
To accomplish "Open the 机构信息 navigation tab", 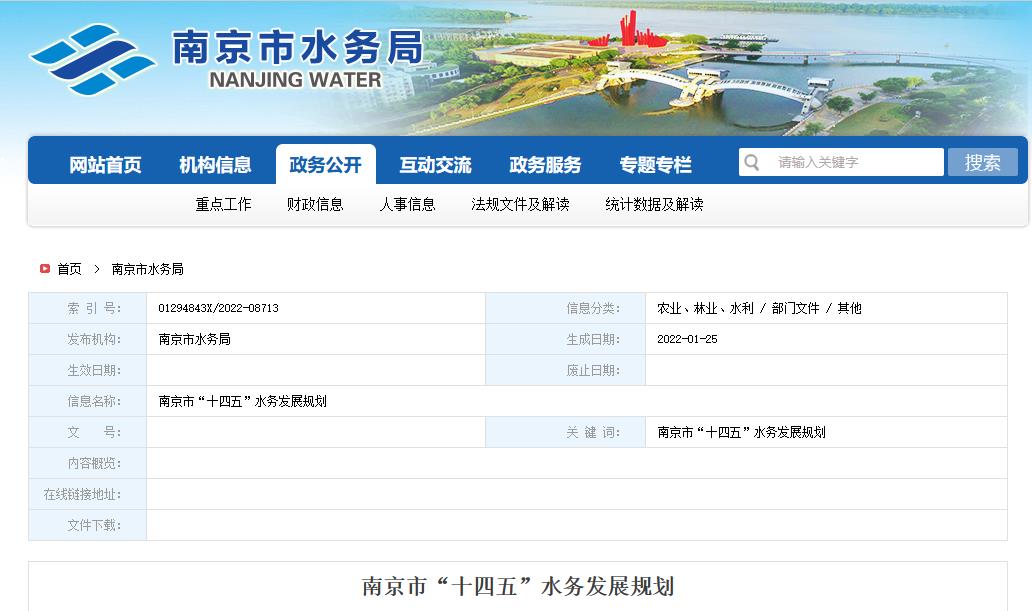I will (x=215, y=165).
